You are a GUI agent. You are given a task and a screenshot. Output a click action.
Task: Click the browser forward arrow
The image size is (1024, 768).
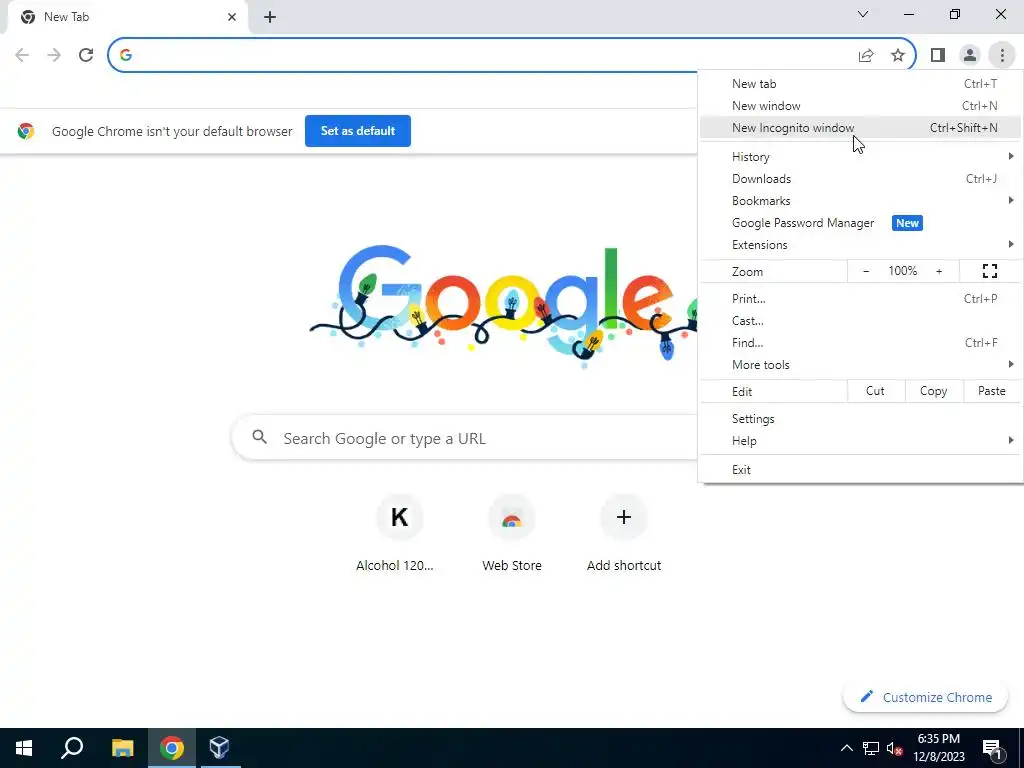tap(54, 55)
